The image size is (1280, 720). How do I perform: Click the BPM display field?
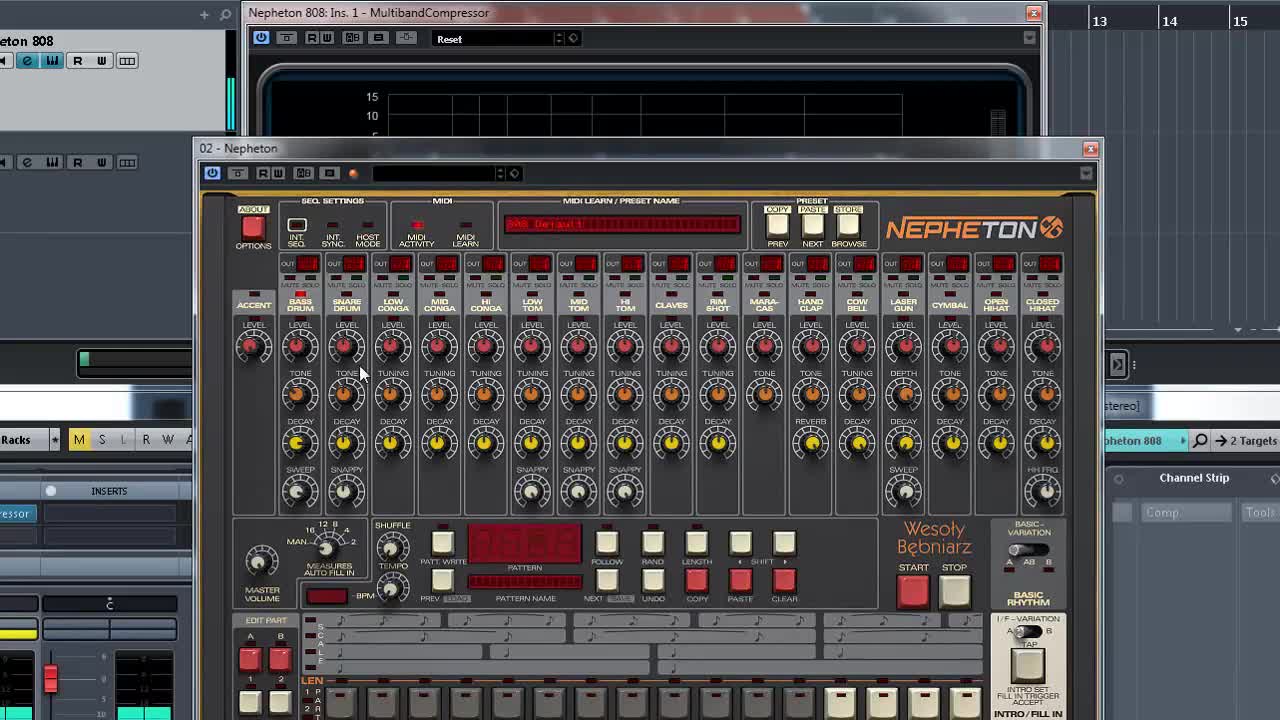pyautogui.click(x=327, y=596)
